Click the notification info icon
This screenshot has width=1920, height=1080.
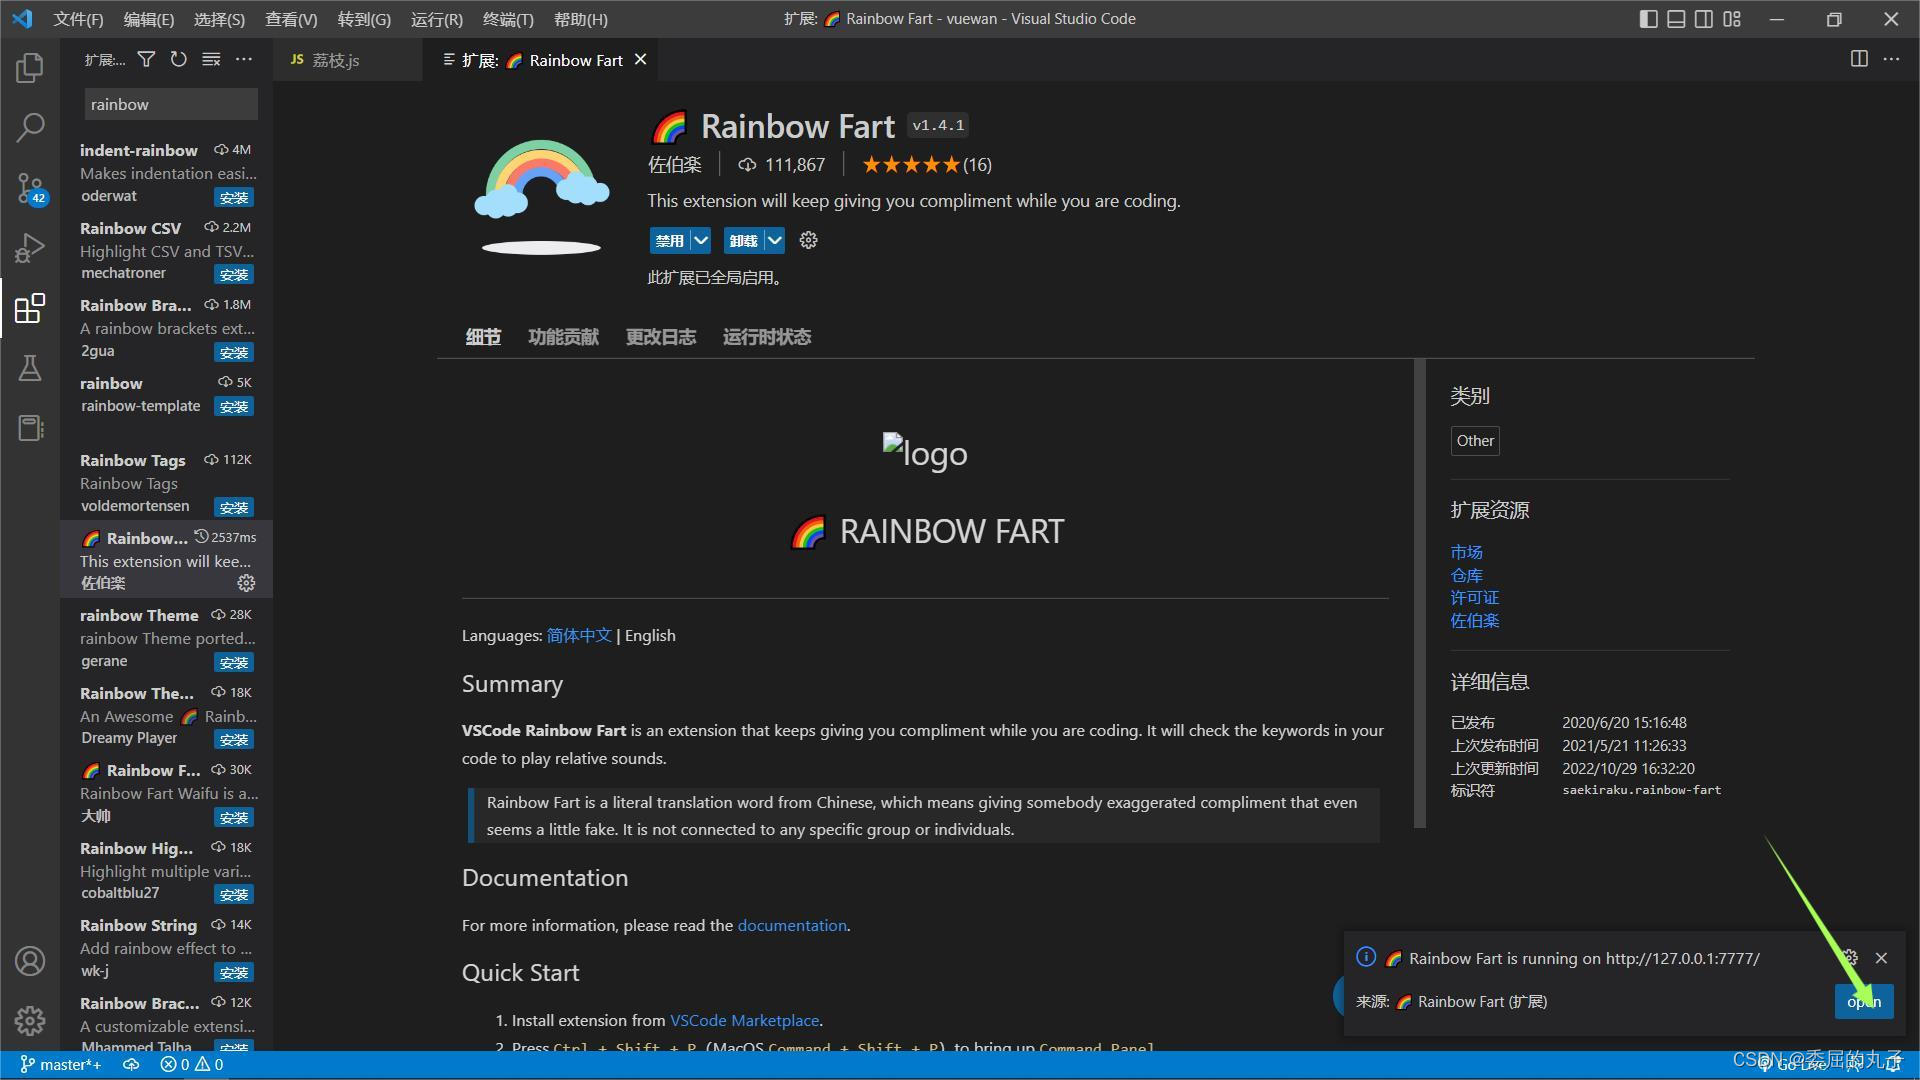click(x=1366, y=957)
